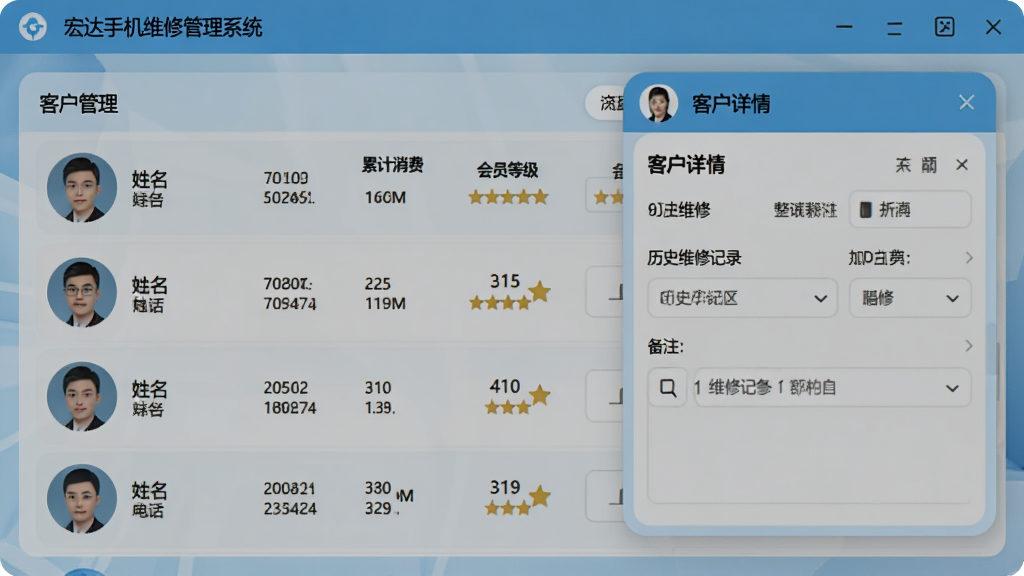The width and height of the screenshot is (1024, 576).
Task: Open the dropdown below 加D立费
Action: (x=910, y=298)
